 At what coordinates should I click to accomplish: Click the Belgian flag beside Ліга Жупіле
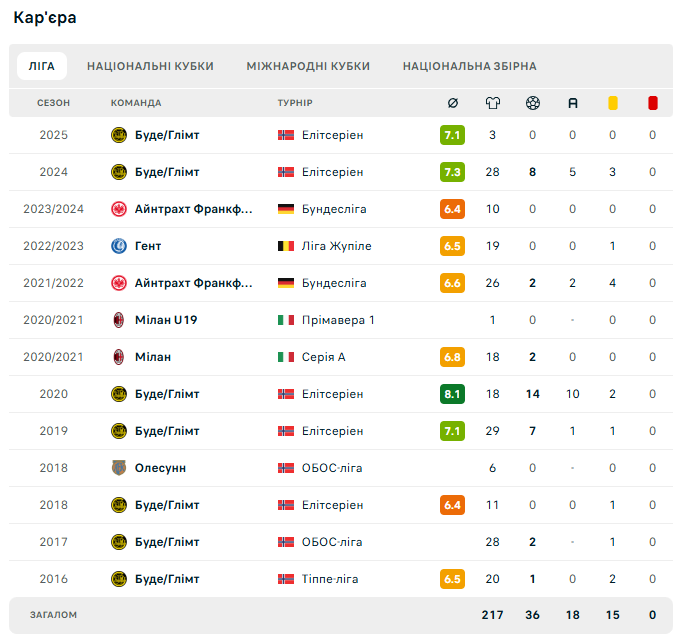click(286, 246)
